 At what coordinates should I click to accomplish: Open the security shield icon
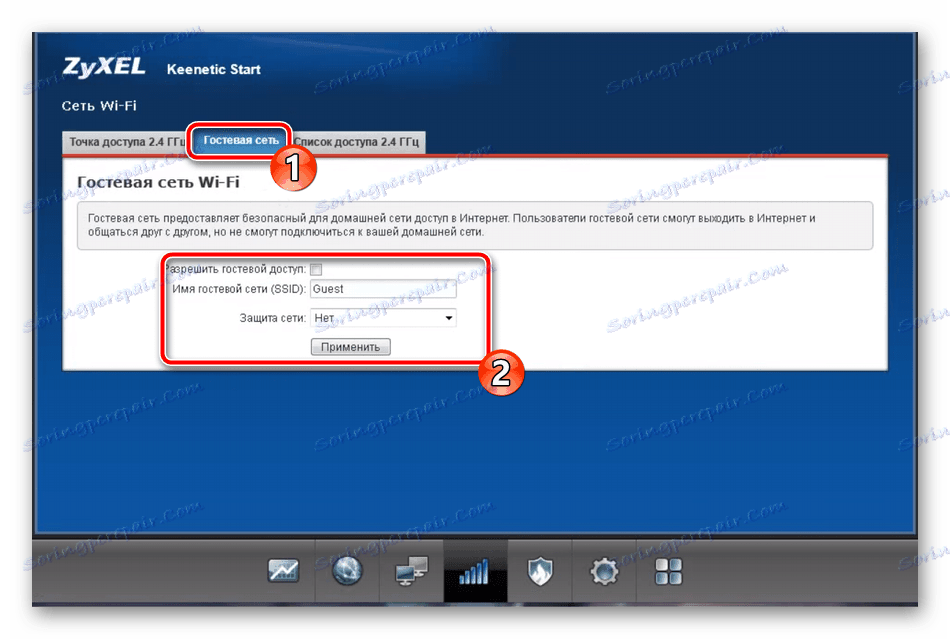tap(539, 571)
